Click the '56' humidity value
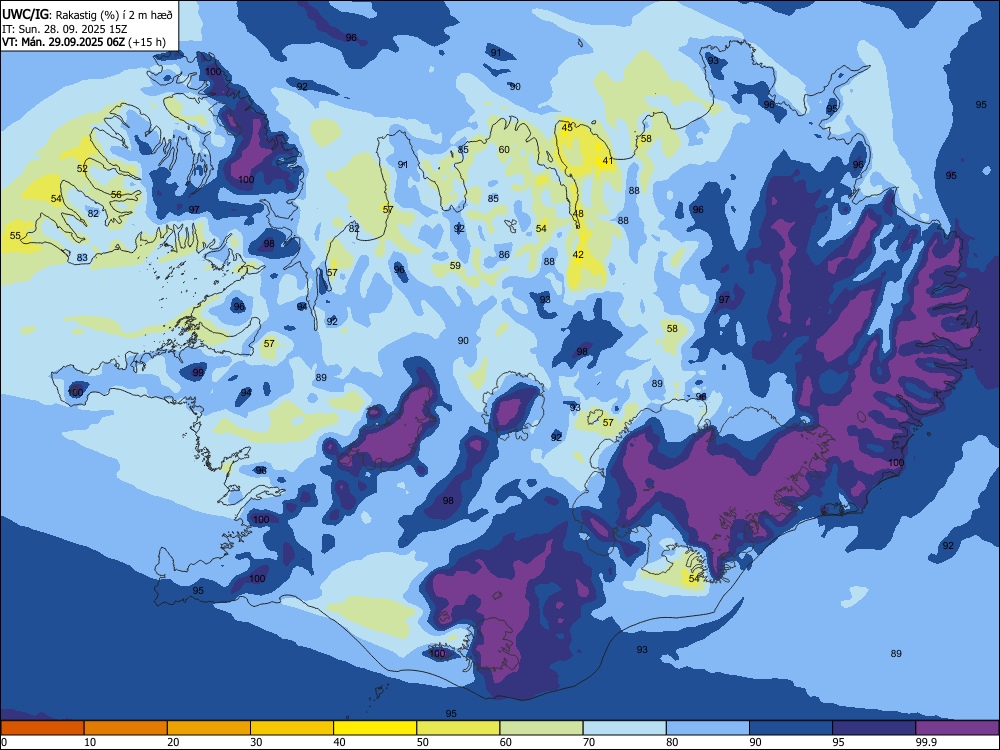 pos(116,195)
